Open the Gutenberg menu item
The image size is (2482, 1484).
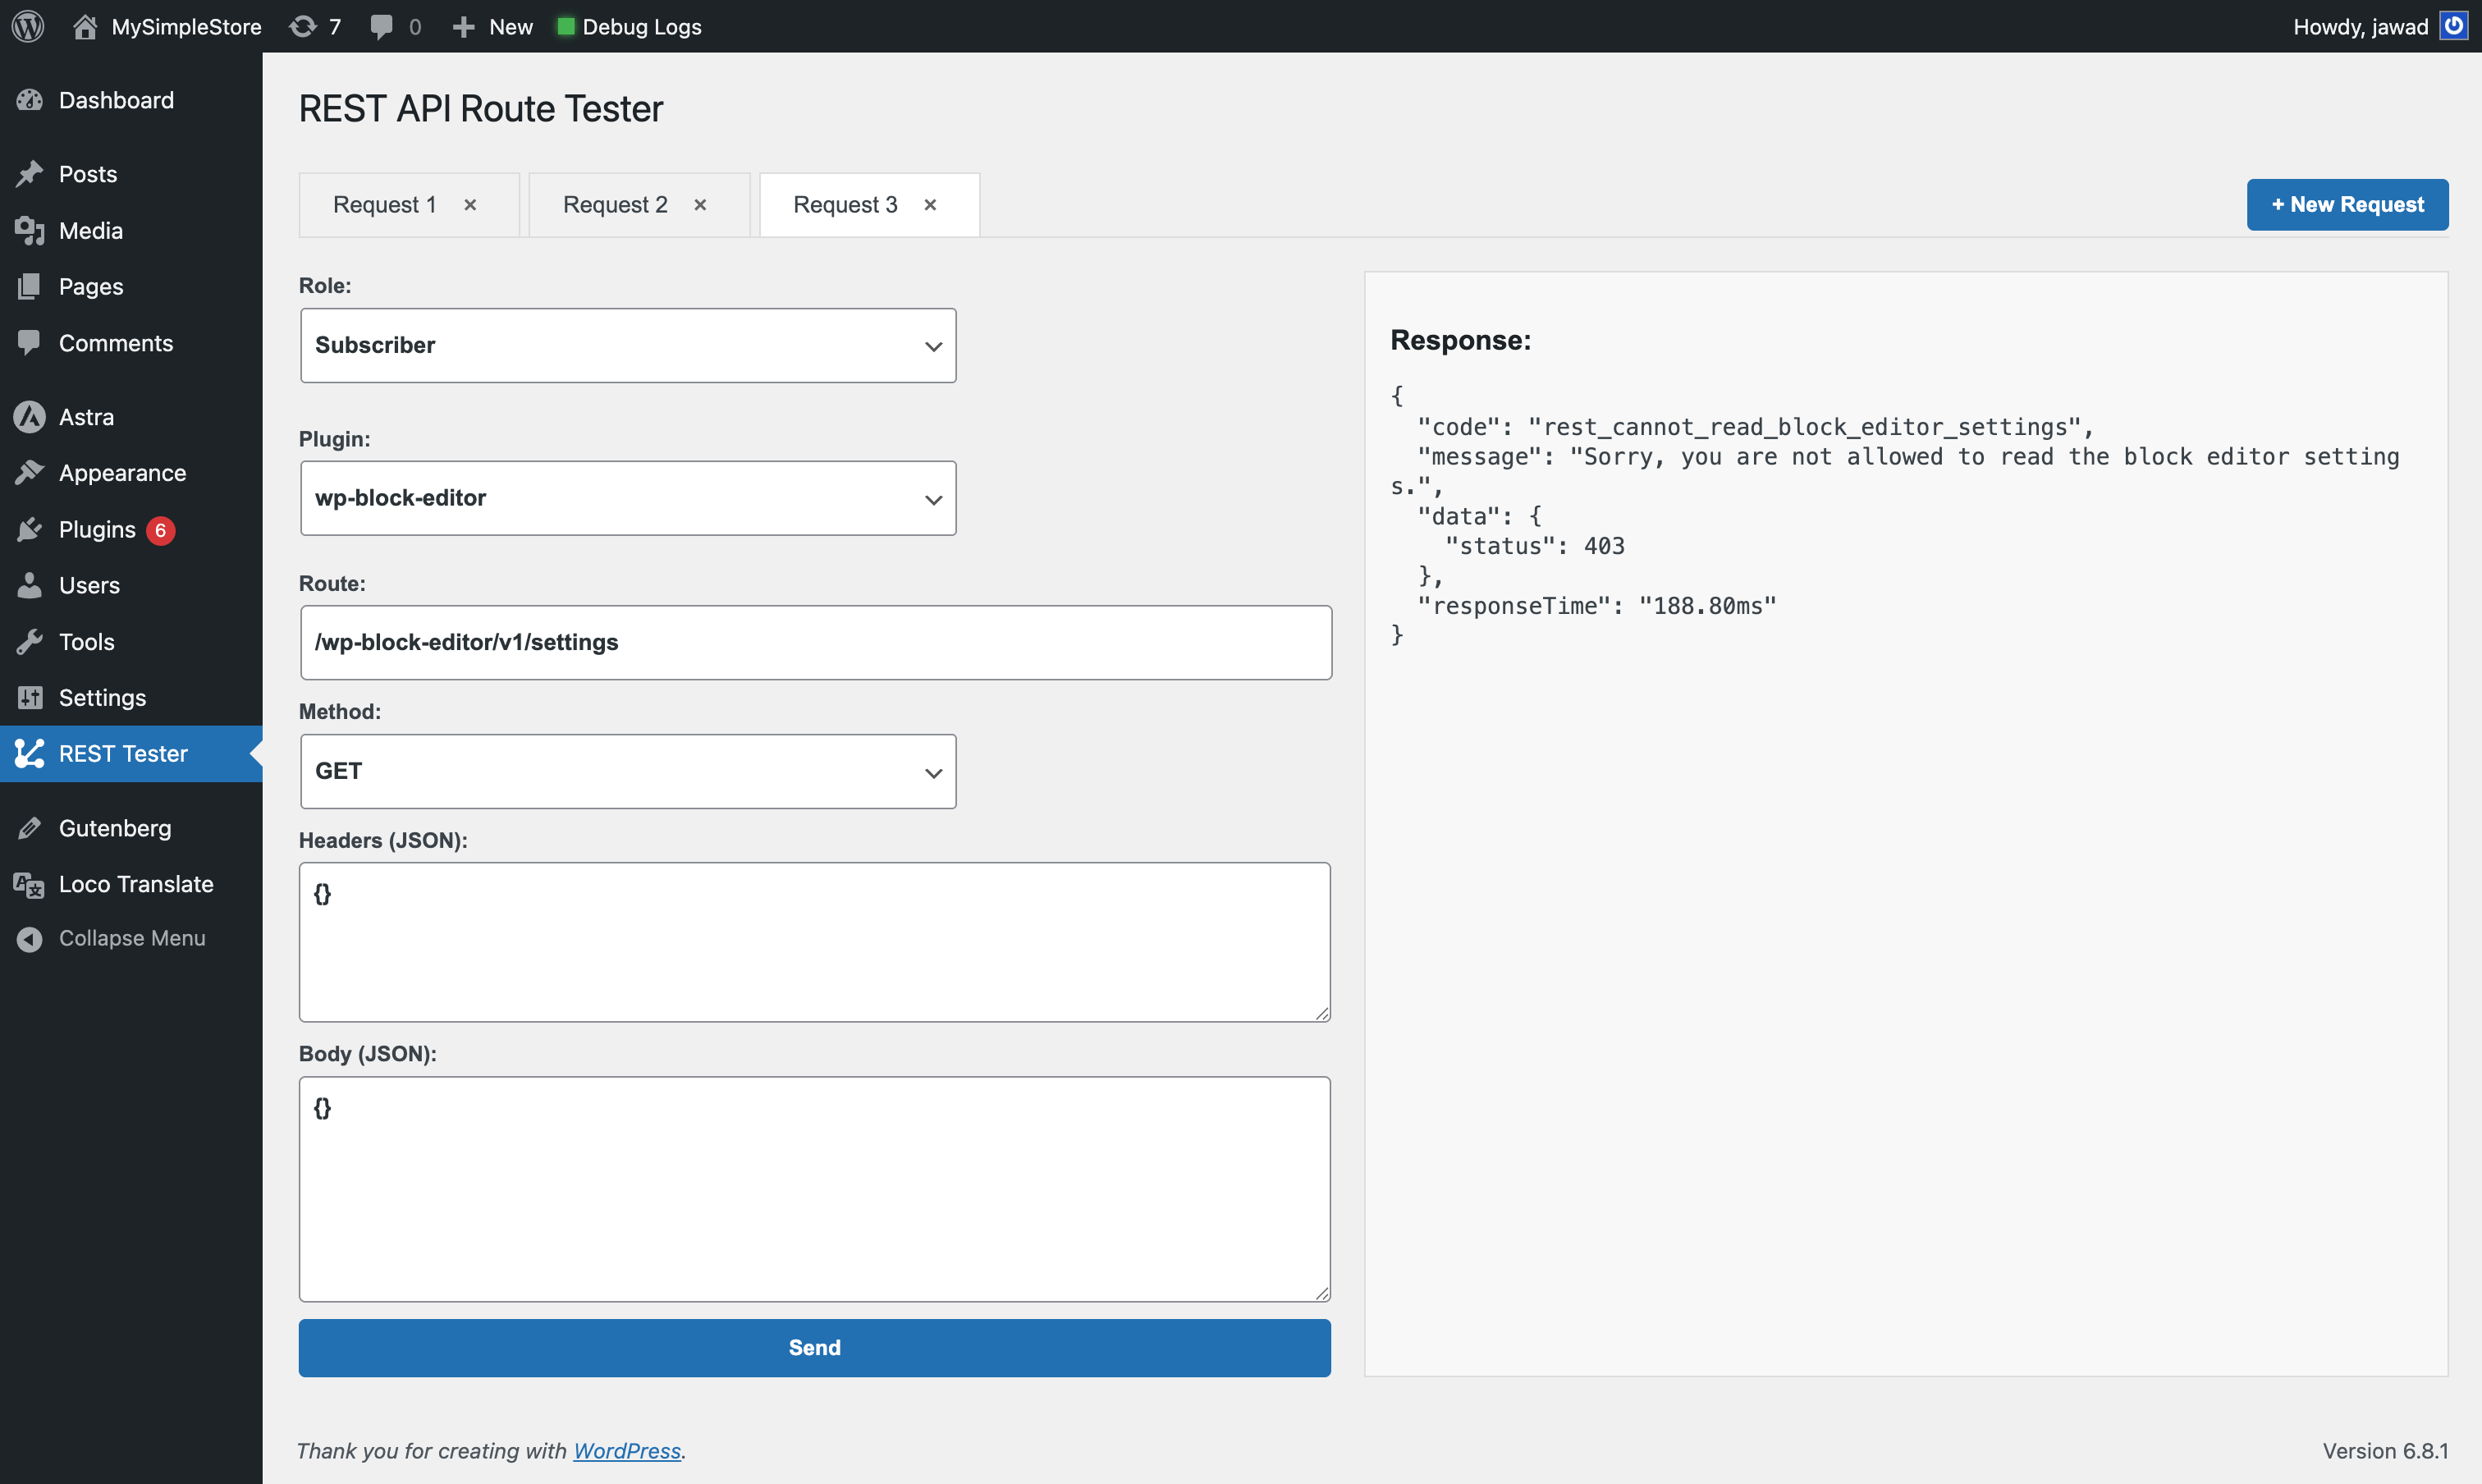tap(131, 828)
